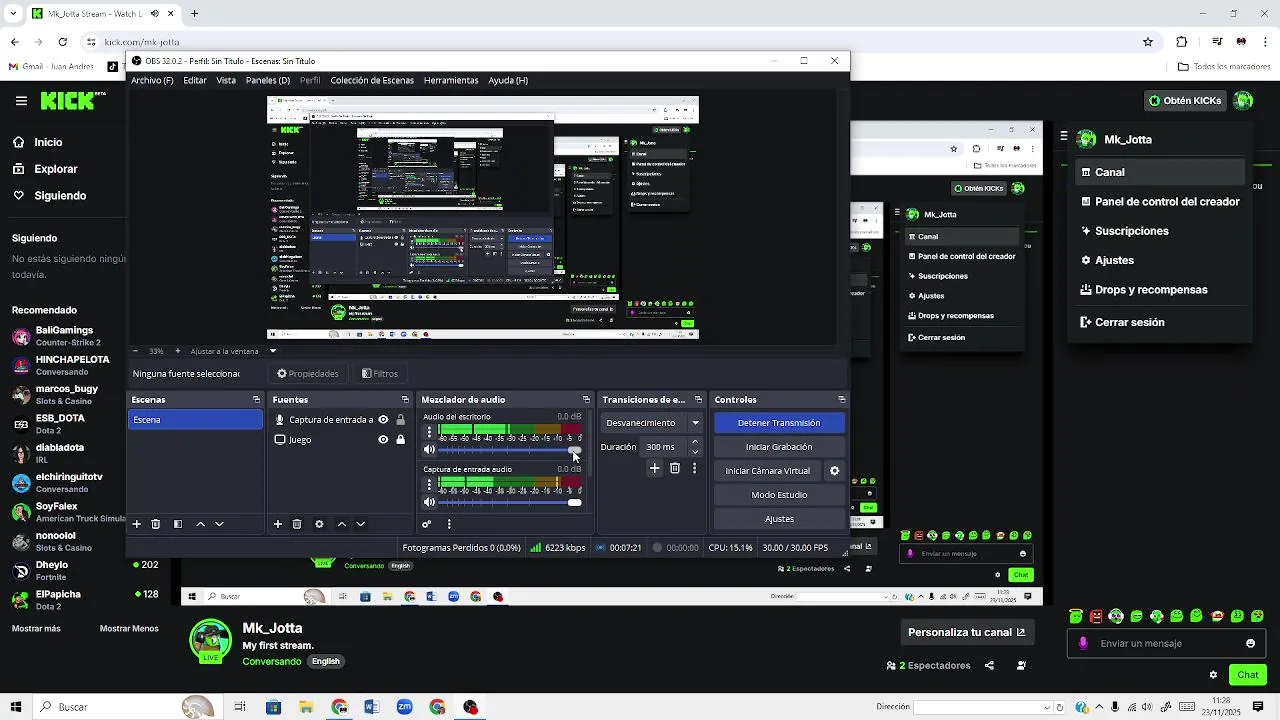
Task: Open Zoom from the Windows taskbar
Action: click(404, 707)
